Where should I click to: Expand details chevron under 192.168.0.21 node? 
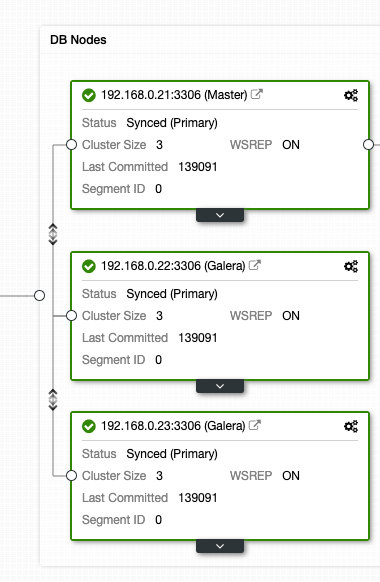click(x=220, y=215)
